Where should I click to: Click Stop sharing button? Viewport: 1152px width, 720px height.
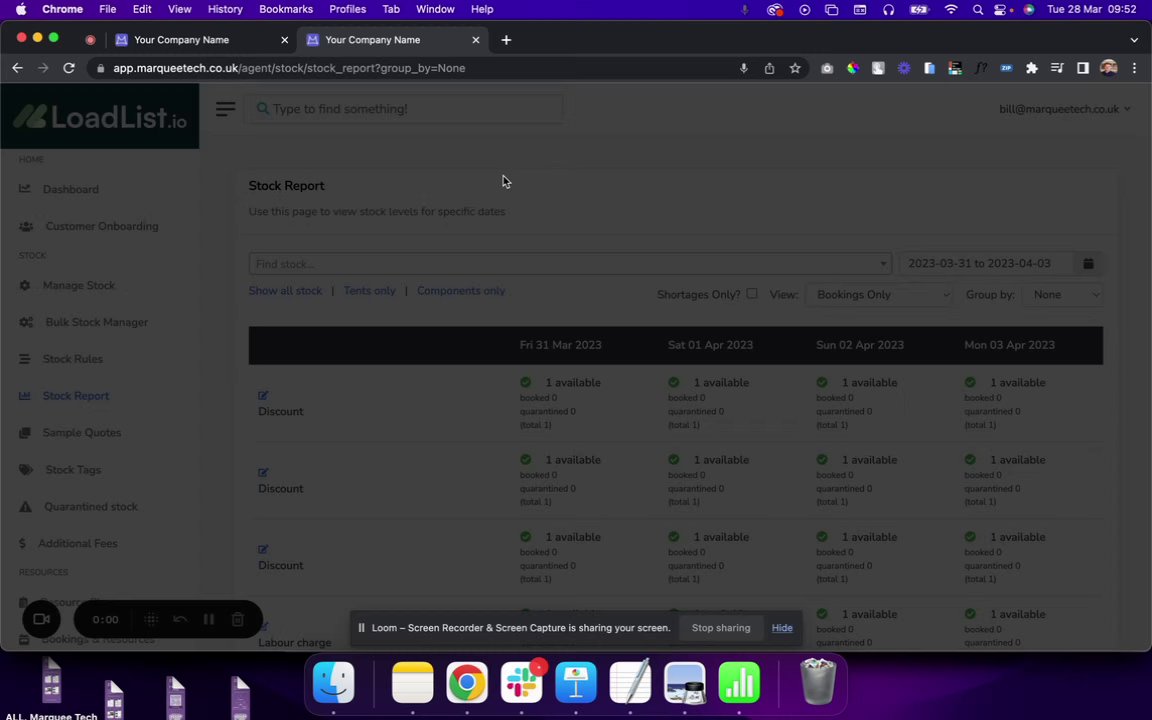tap(721, 628)
